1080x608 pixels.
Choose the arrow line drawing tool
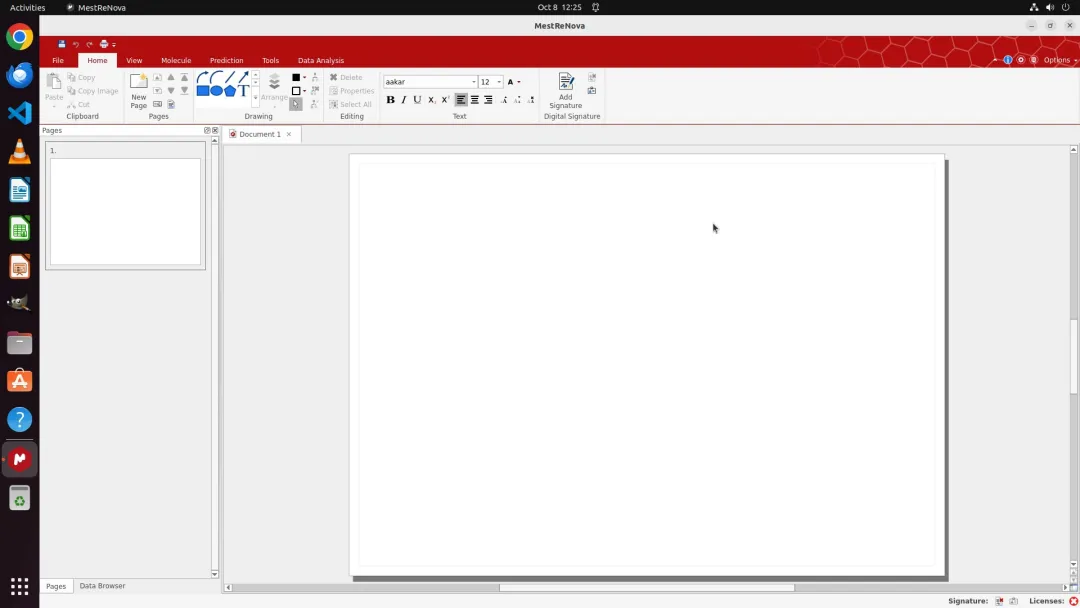[243, 76]
